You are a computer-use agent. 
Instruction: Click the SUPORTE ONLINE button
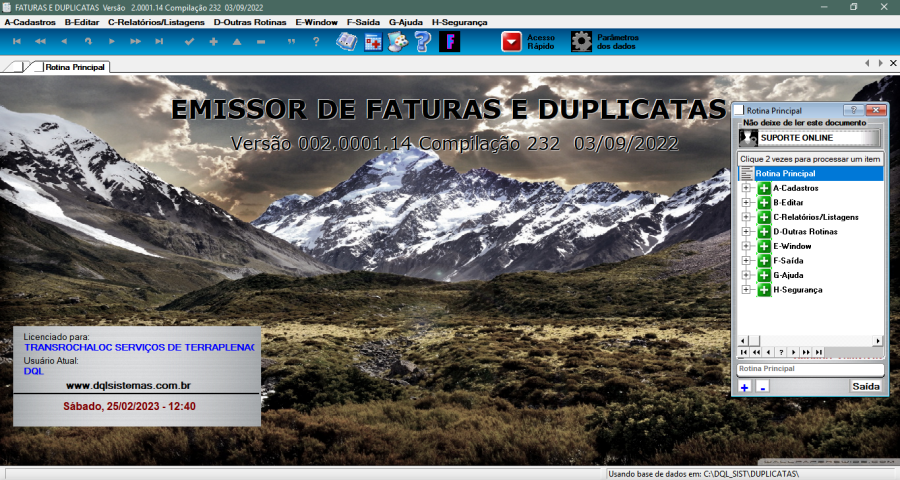pos(810,138)
